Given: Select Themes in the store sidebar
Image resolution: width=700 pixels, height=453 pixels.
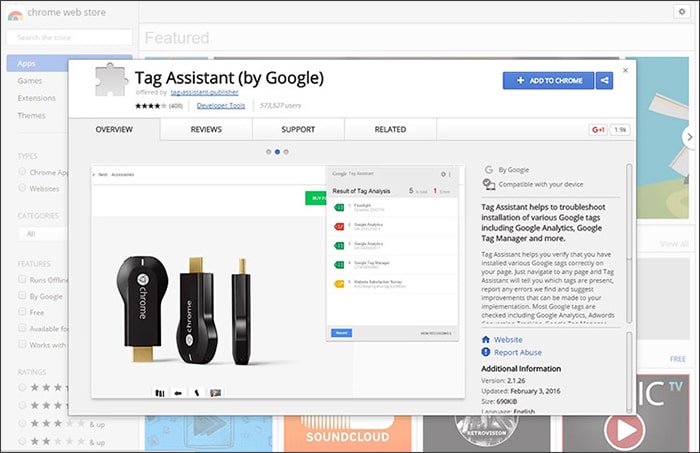Looking at the screenshot, I should point(31,116).
